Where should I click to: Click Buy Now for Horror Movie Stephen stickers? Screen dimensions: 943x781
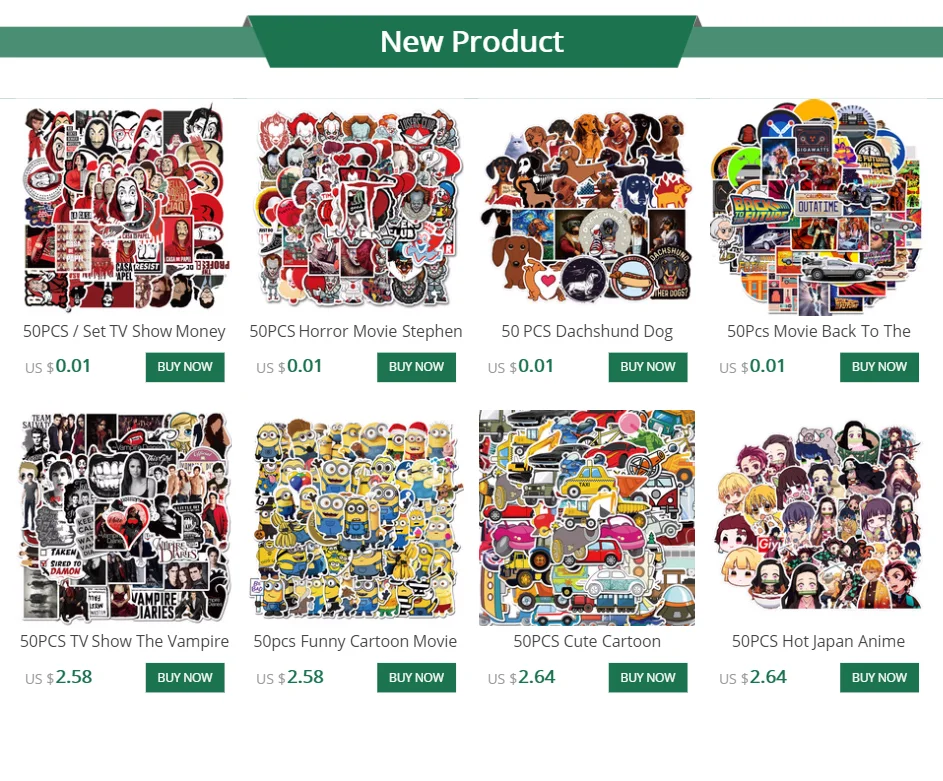point(416,367)
